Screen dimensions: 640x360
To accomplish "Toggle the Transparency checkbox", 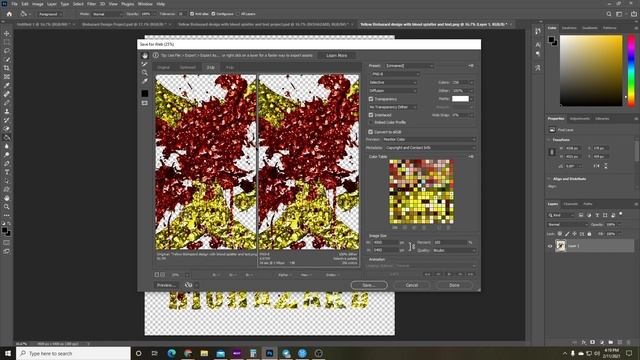I will tap(371, 99).
